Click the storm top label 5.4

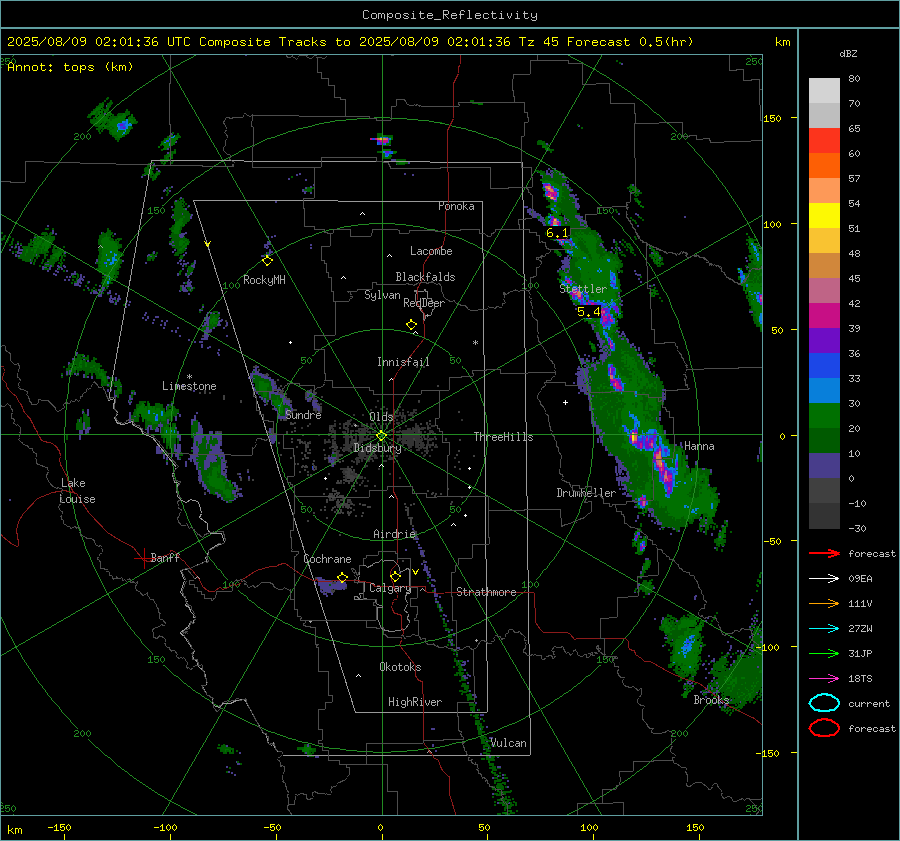coord(588,312)
